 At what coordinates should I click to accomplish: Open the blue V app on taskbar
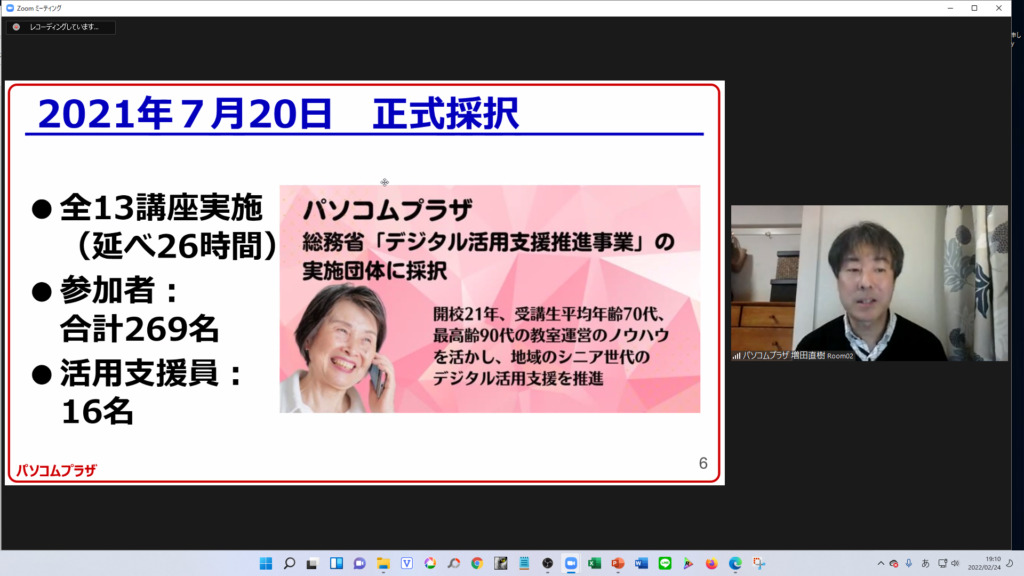click(407, 564)
